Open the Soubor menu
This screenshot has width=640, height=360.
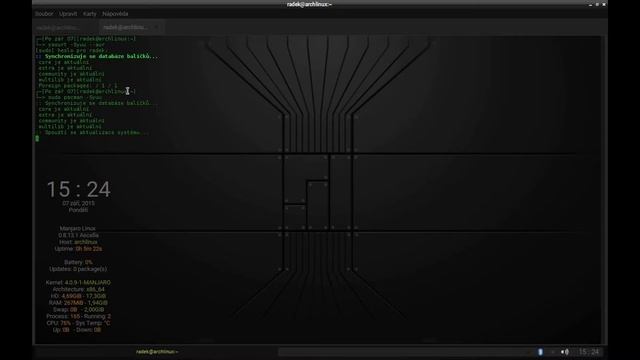[x=44, y=14]
